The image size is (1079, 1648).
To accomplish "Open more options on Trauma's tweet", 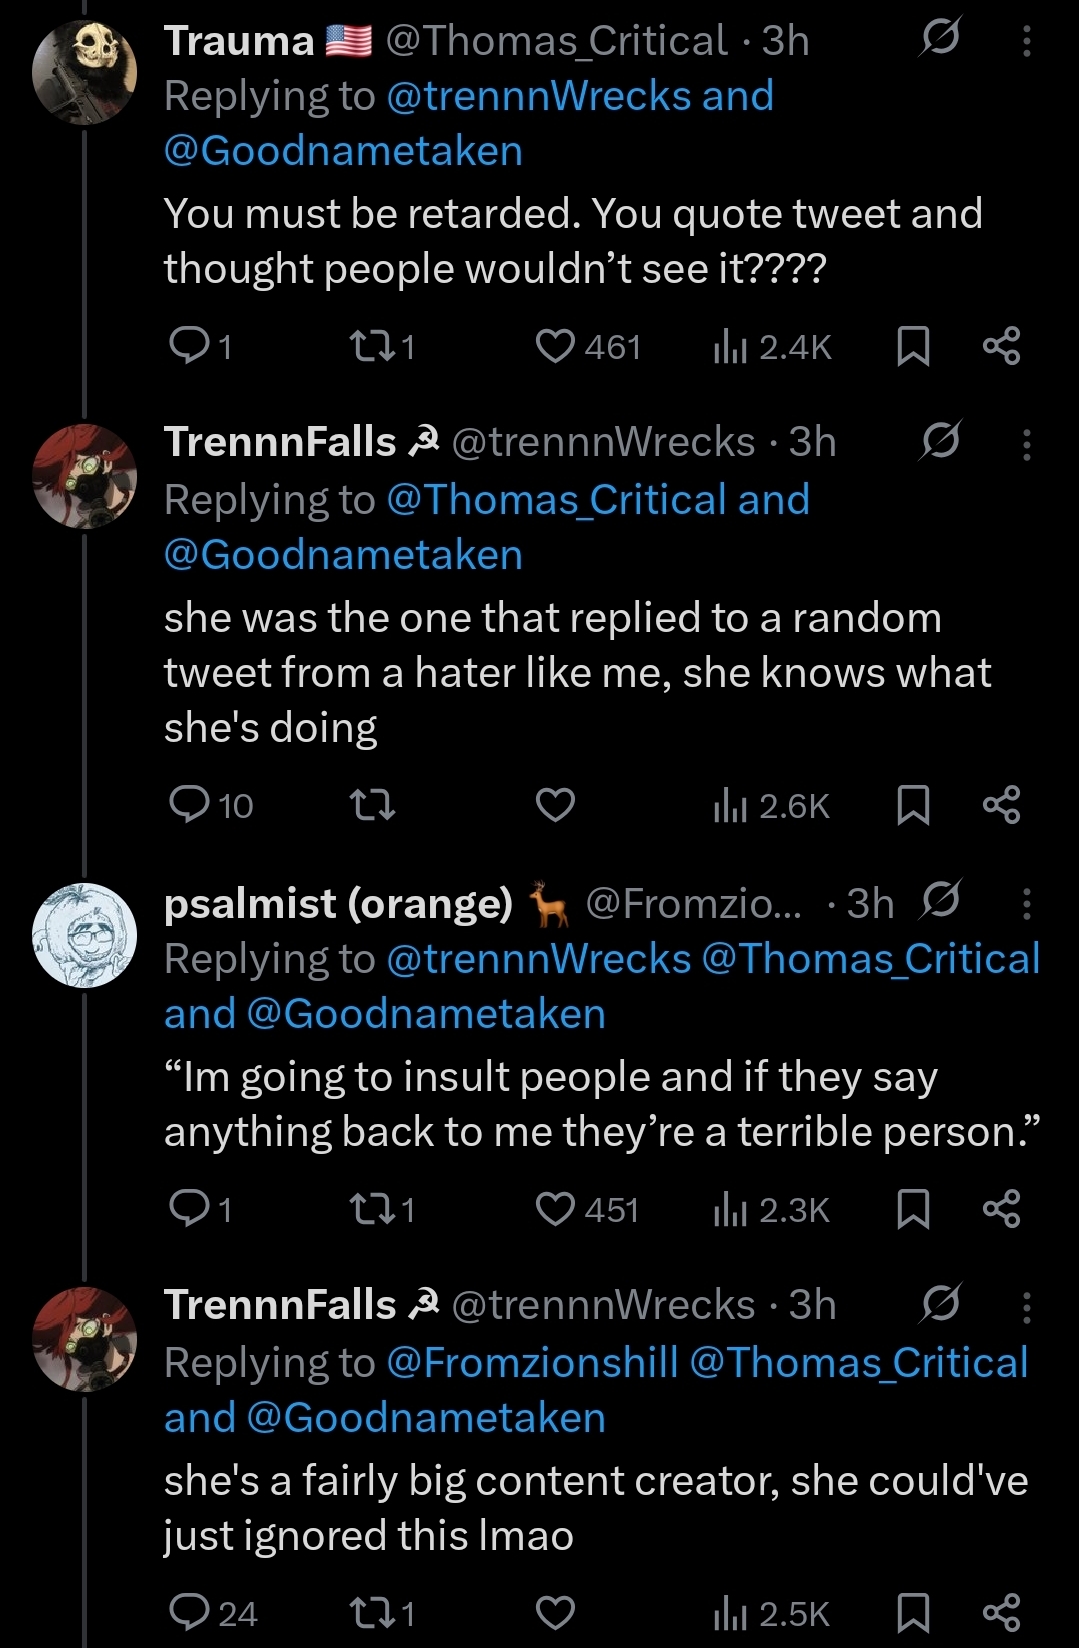I will point(1026,41).
